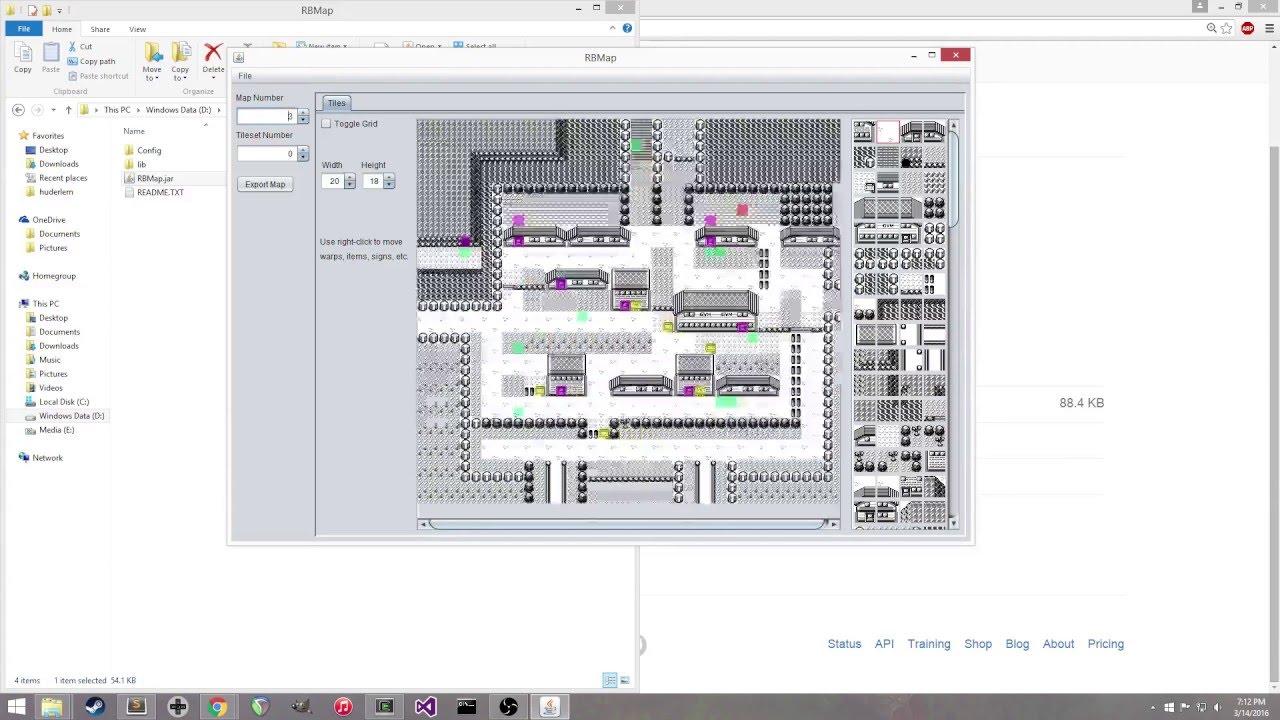
Task: Open the Copy to dropdown
Action: (x=180, y=62)
